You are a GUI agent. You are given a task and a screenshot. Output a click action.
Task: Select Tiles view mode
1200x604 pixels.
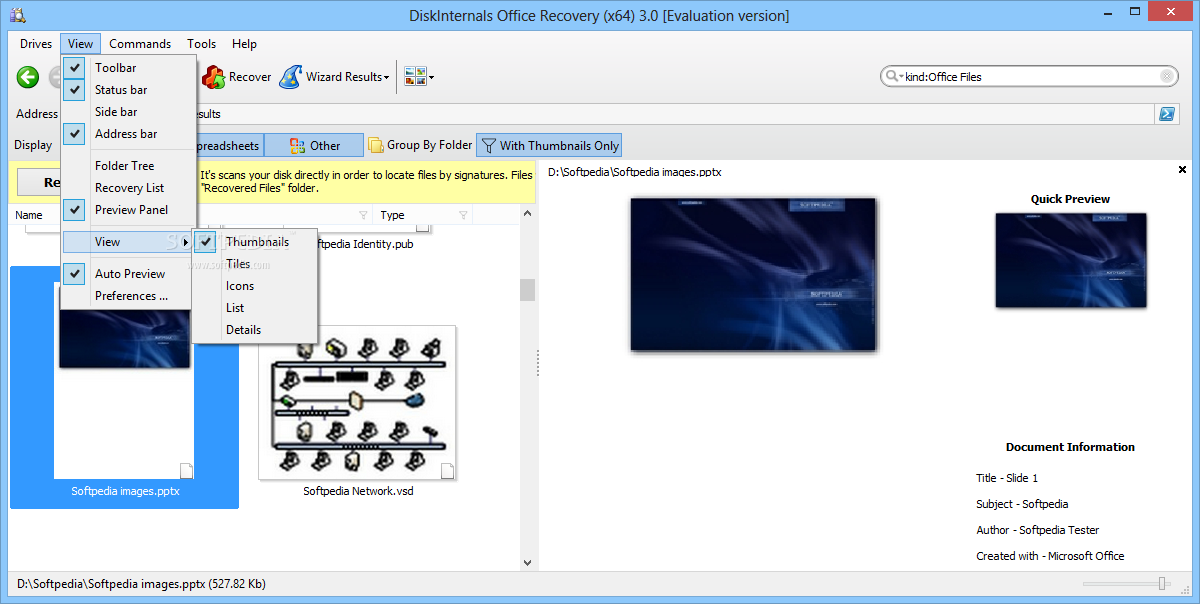(255, 264)
